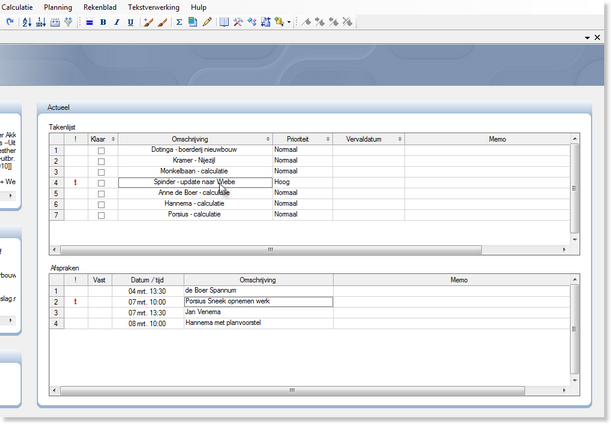Click the crossed tools icon
The width and height of the screenshot is (611, 424).
(238, 22)
